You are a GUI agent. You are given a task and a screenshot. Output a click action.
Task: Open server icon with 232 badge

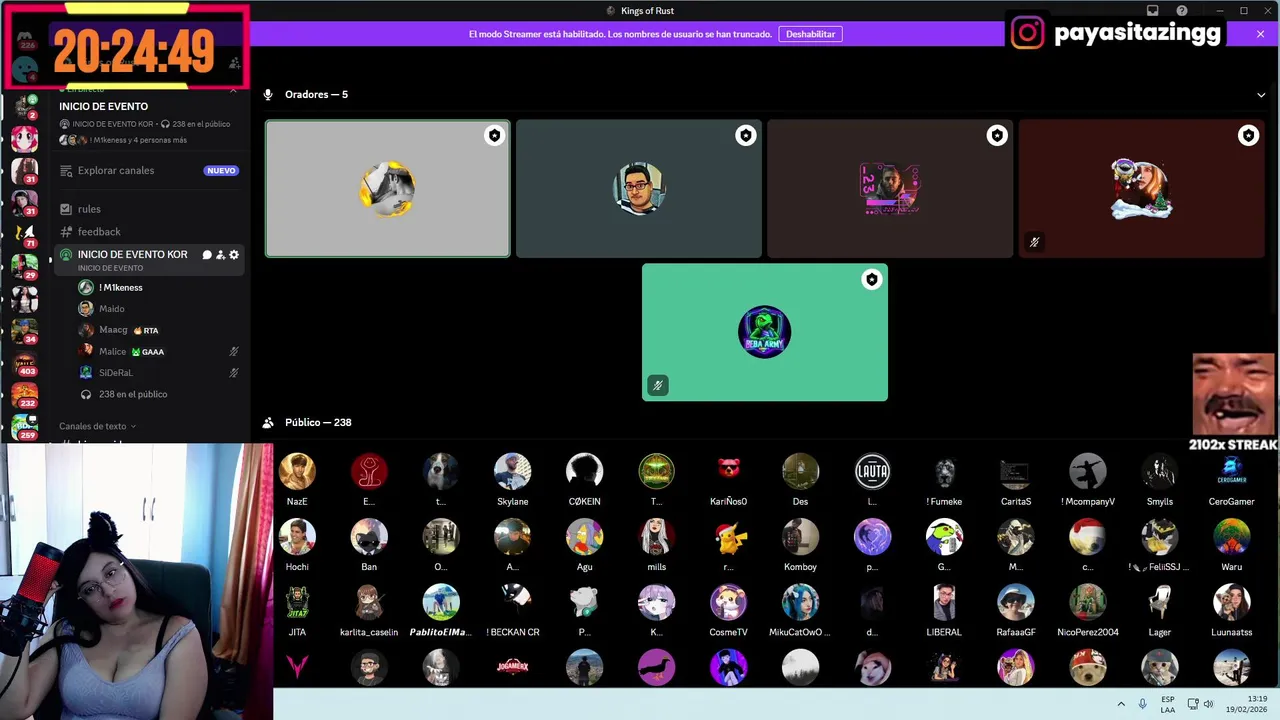pos(24,394)
